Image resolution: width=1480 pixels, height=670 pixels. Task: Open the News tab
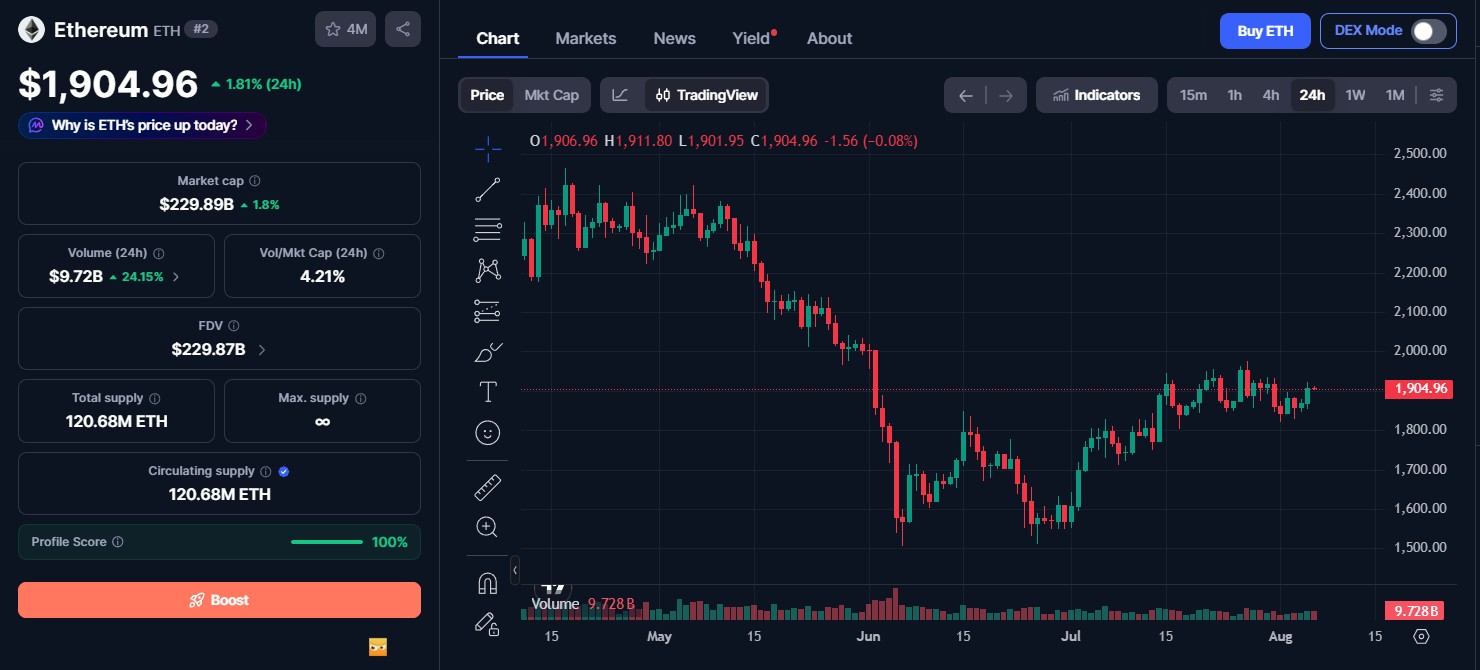click(x=675, y=38)
